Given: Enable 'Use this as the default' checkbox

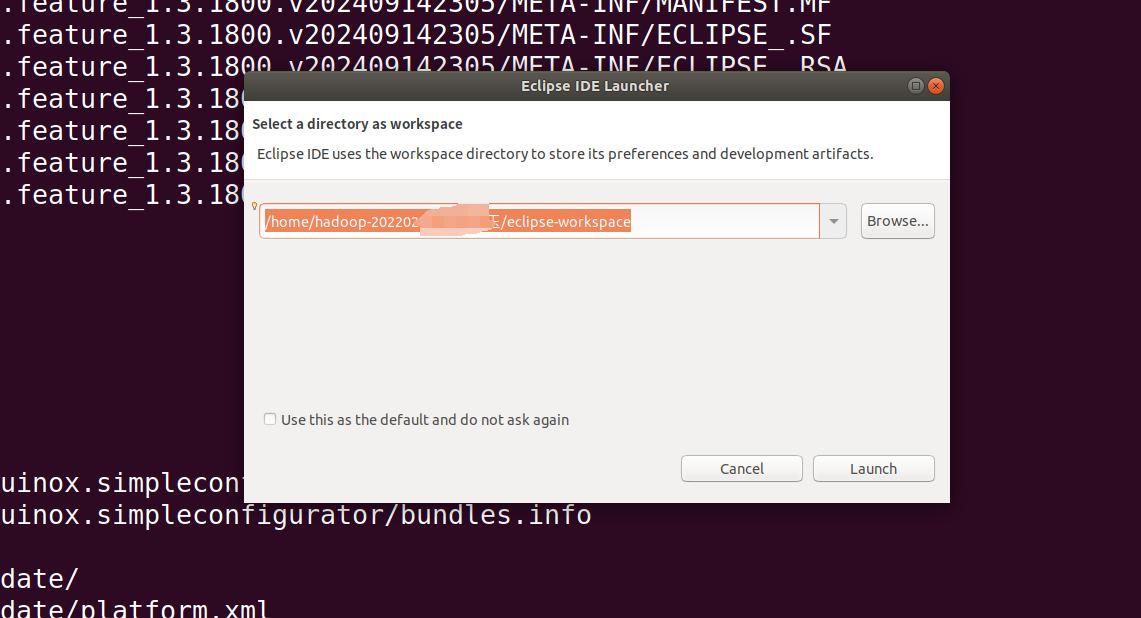Looking at the screenshot, I should (x=270, y=419).
